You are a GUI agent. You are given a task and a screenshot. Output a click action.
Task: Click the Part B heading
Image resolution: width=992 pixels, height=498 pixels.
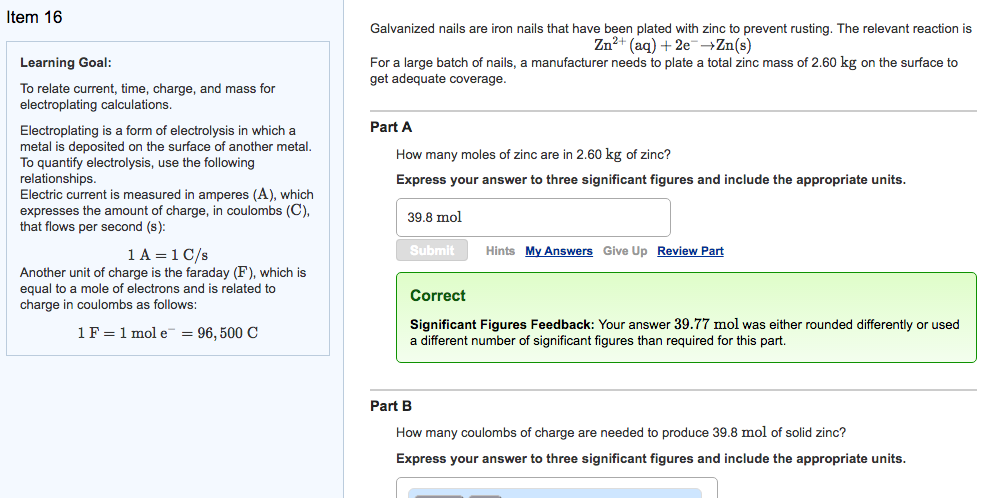pyautogui.click(x=391, y=406)
